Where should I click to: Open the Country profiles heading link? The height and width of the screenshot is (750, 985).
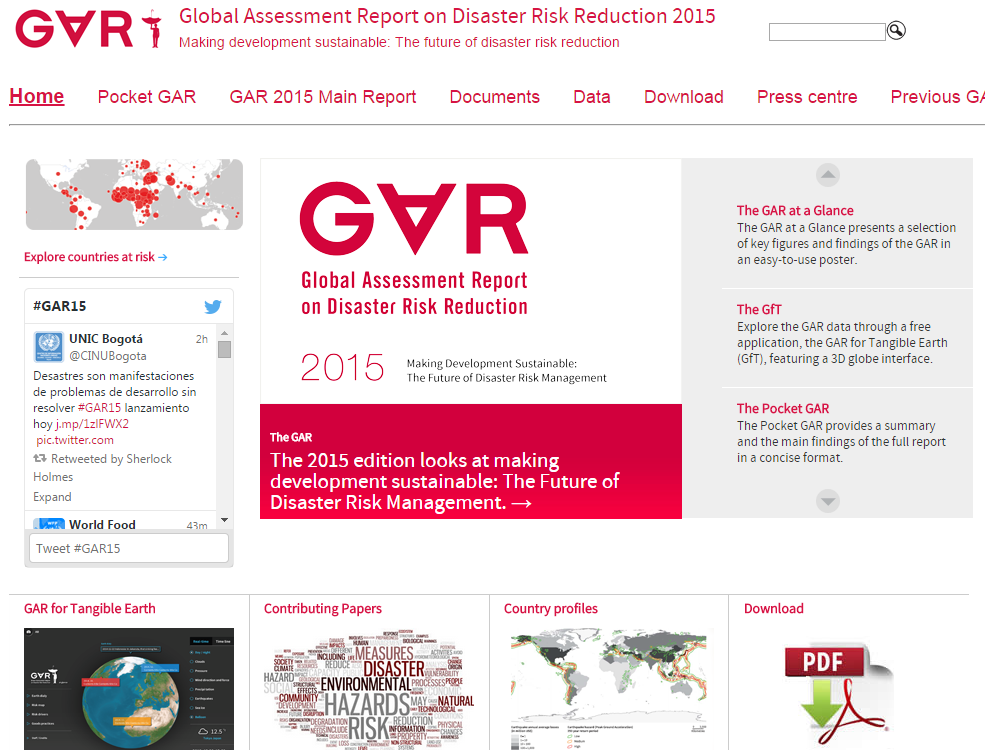[550, 609]
